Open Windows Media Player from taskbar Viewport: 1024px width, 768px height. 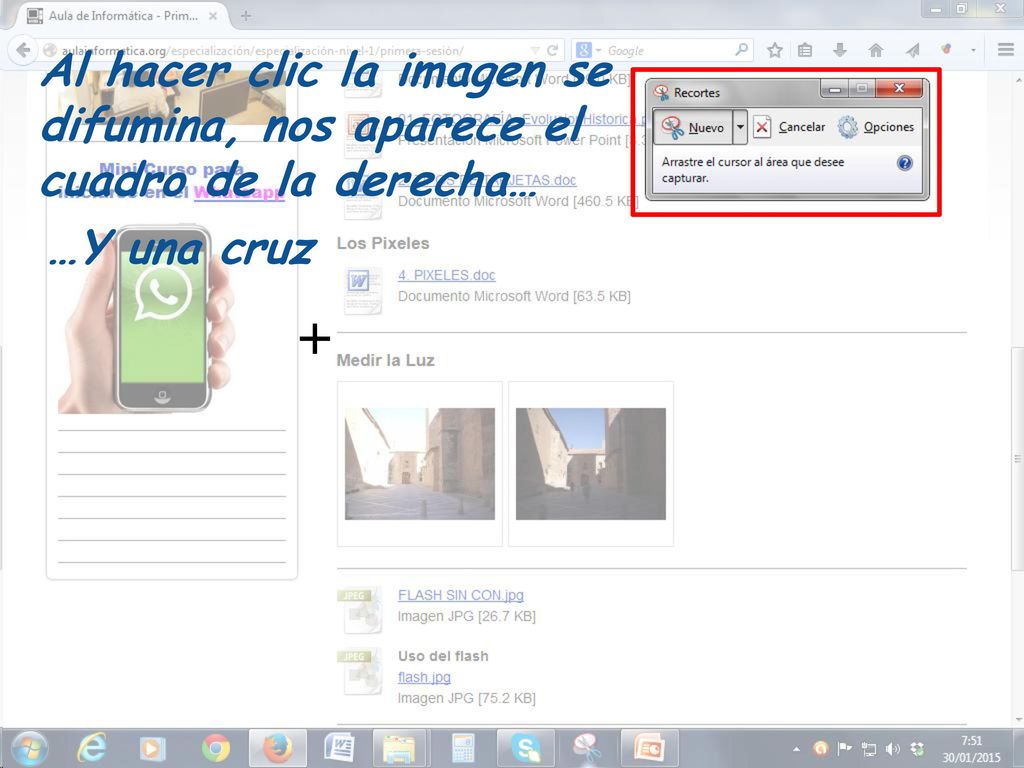coord(152,748)
